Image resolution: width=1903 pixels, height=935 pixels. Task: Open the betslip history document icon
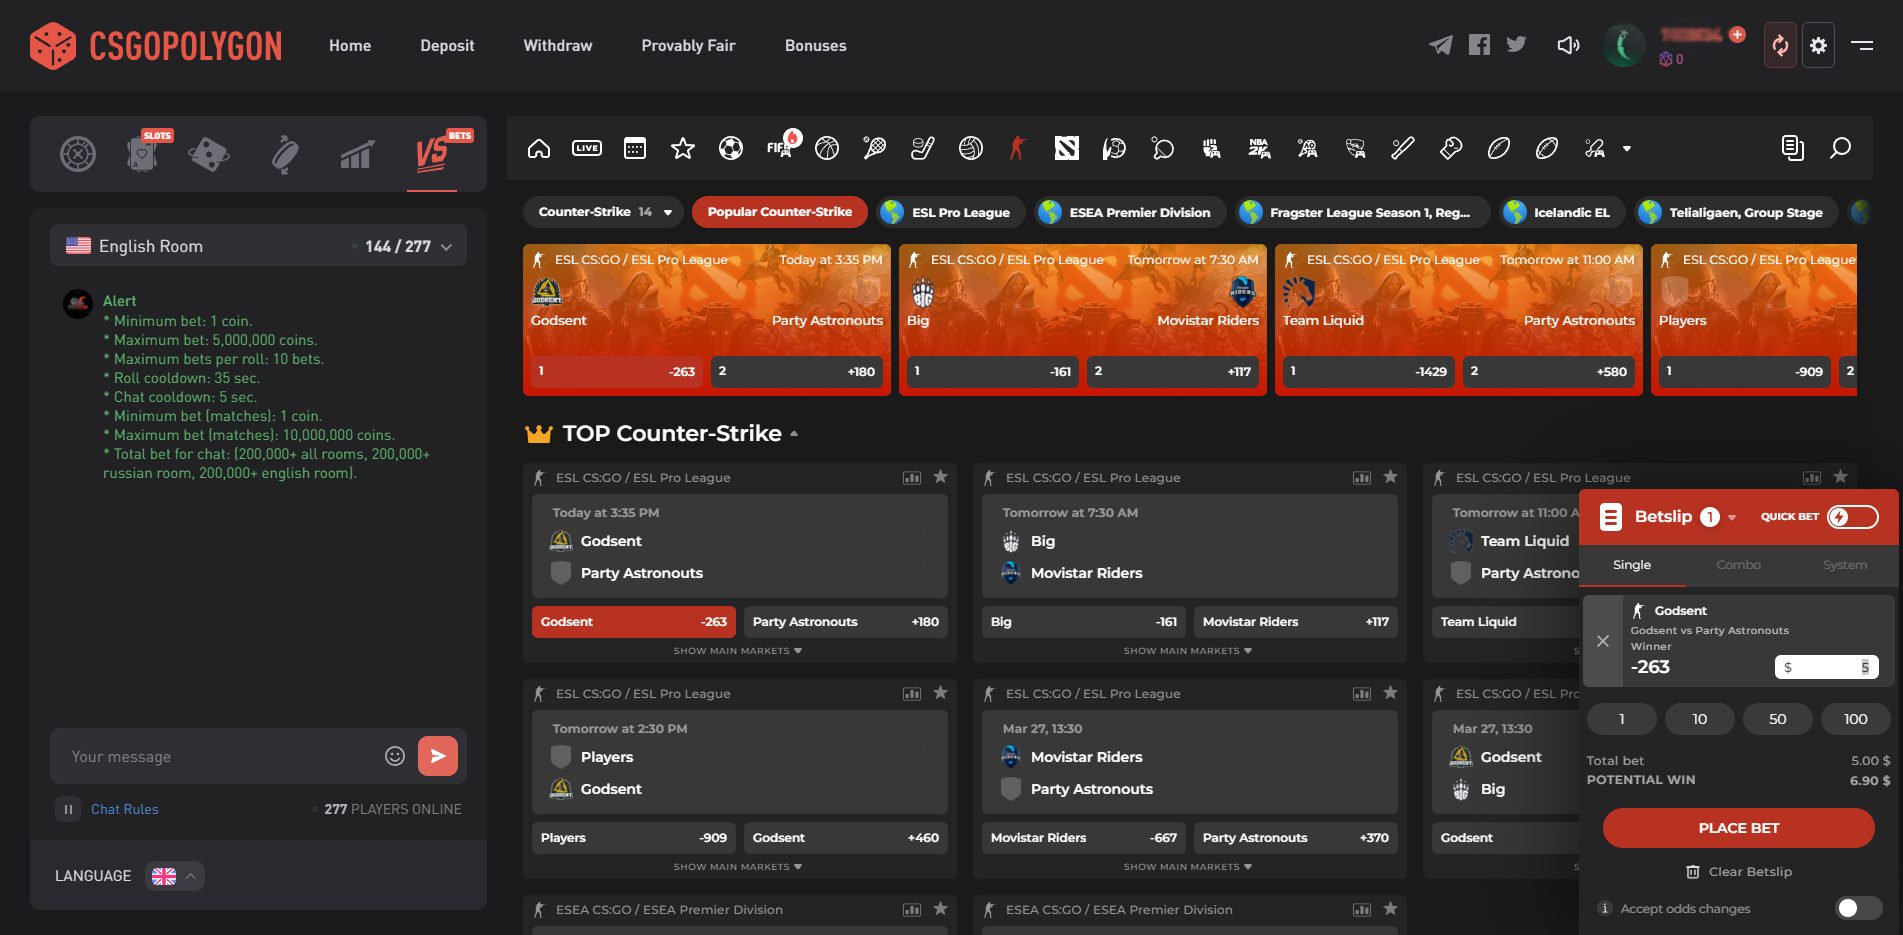(x=1793, y=149)
